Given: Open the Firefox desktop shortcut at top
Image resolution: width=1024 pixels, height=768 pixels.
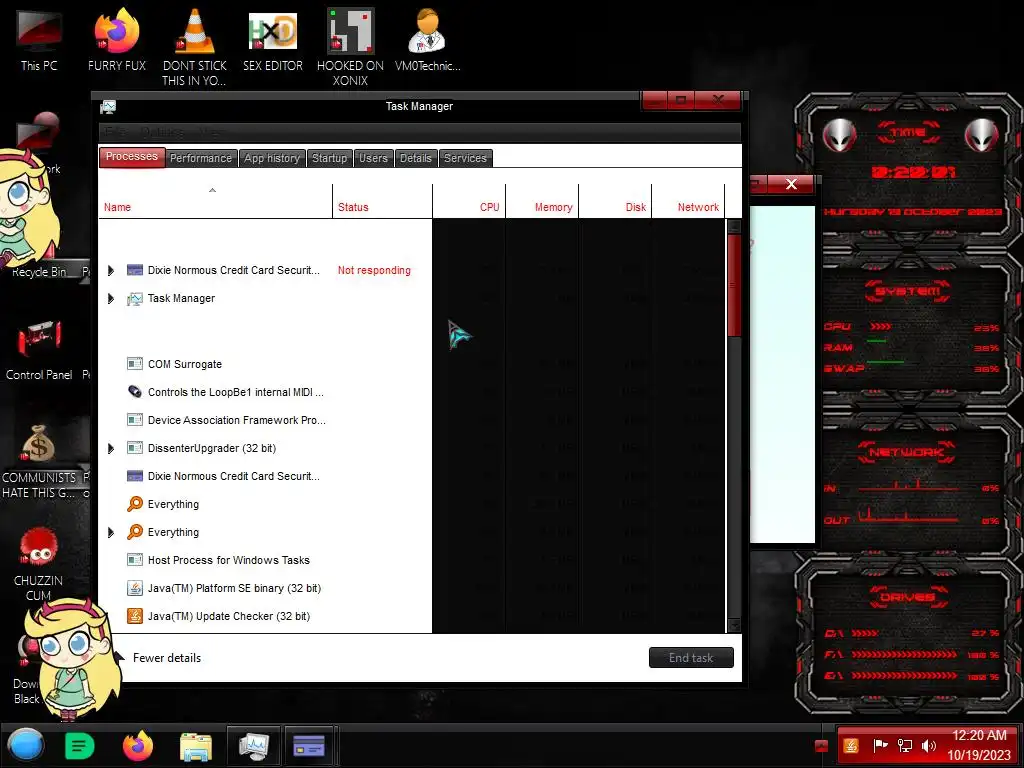Looking at the screenshot, I should [x=117, y=39].
